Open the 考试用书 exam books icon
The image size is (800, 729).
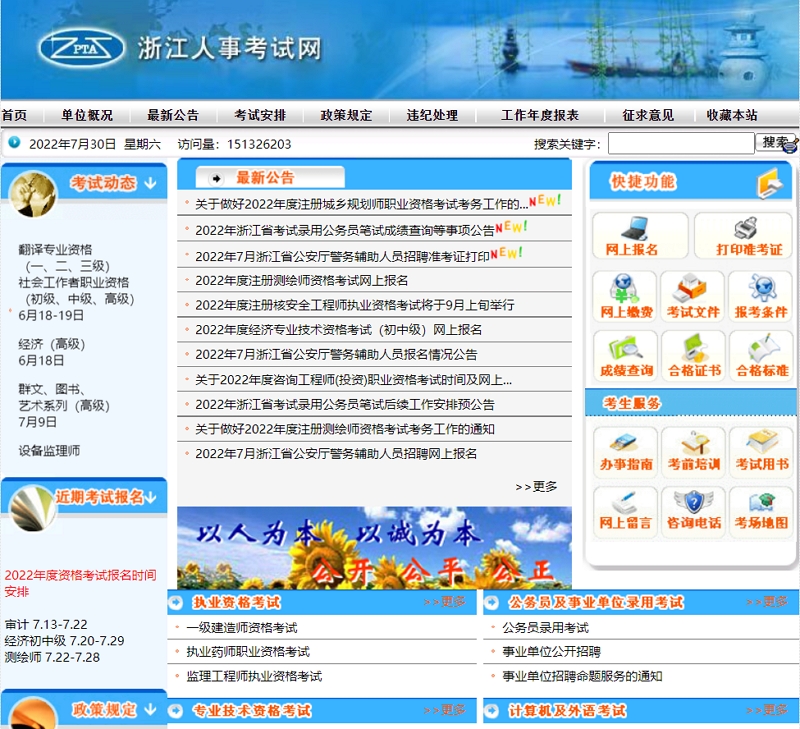point(761,452)
